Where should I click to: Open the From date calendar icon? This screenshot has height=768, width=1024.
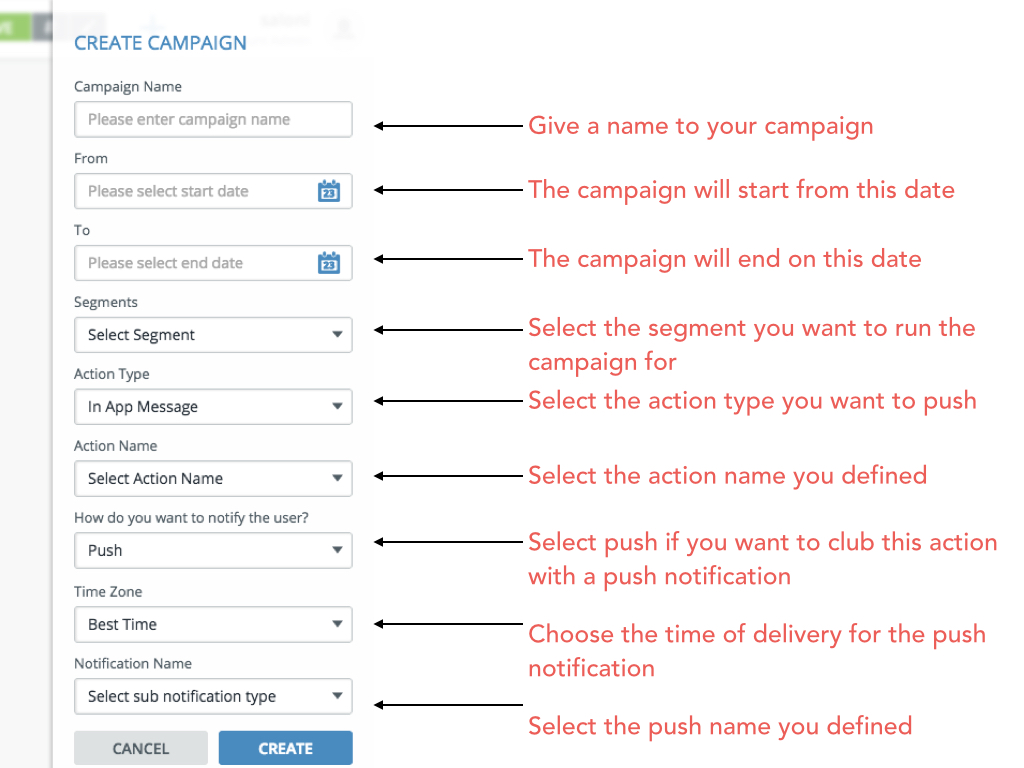(328, 191)
